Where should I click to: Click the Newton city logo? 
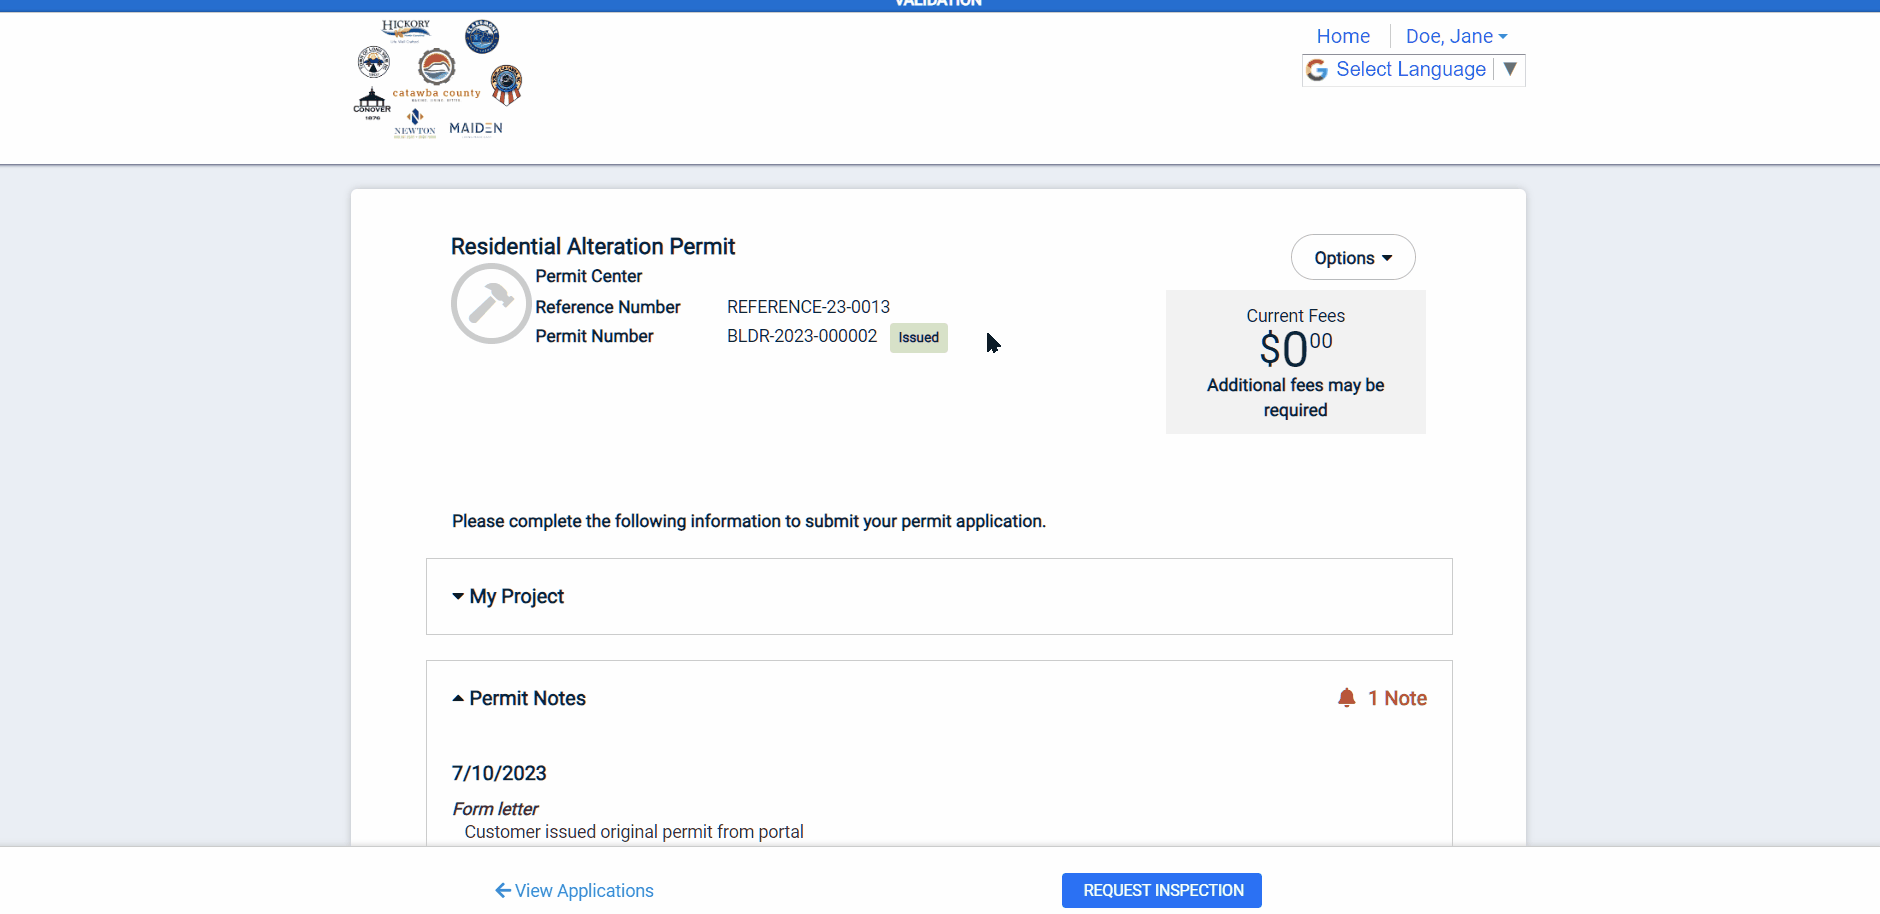click(x=415, y=124)
